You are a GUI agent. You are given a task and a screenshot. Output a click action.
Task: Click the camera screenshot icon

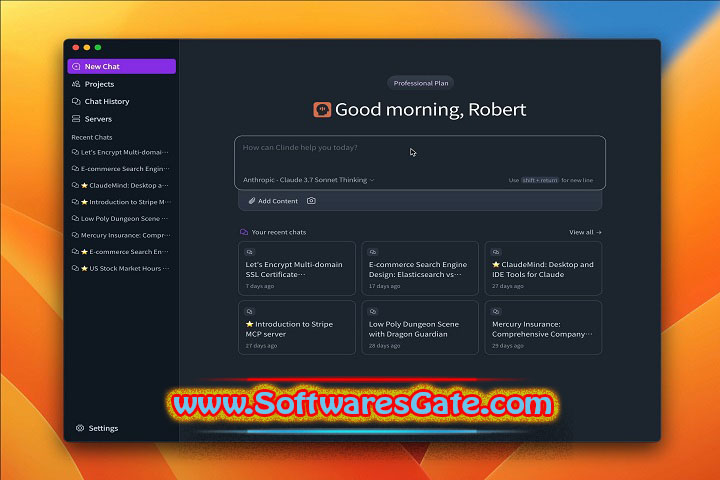click(x=311, y=201)
